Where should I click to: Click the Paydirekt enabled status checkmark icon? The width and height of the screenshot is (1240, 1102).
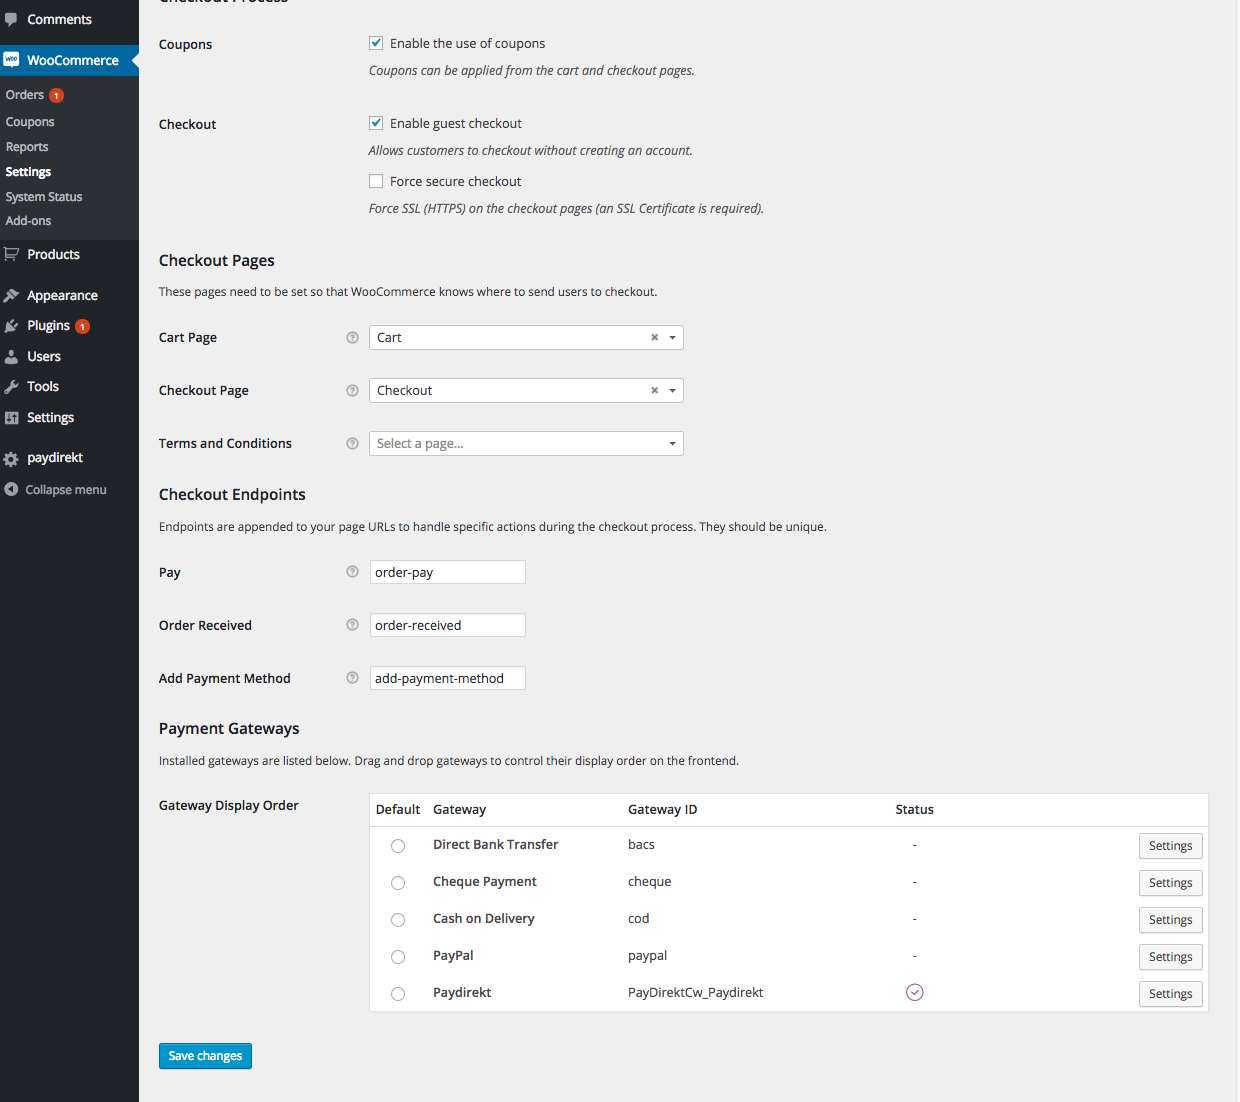point(914,992)
